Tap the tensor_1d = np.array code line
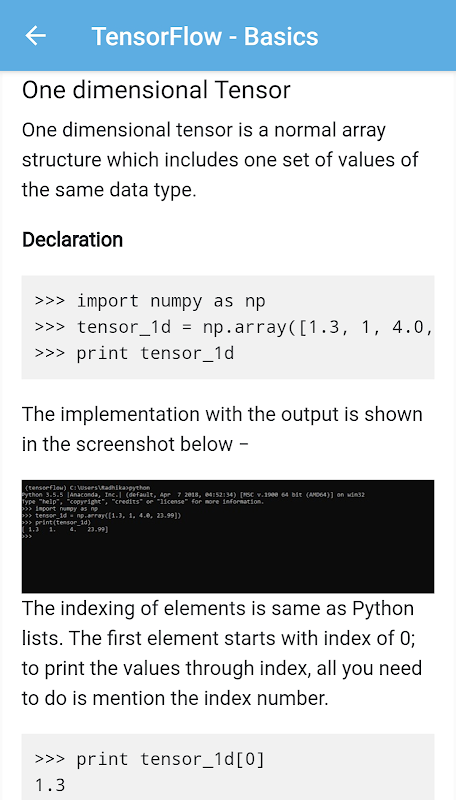This screenshot has width=456, height=800. tap(234, 327)
